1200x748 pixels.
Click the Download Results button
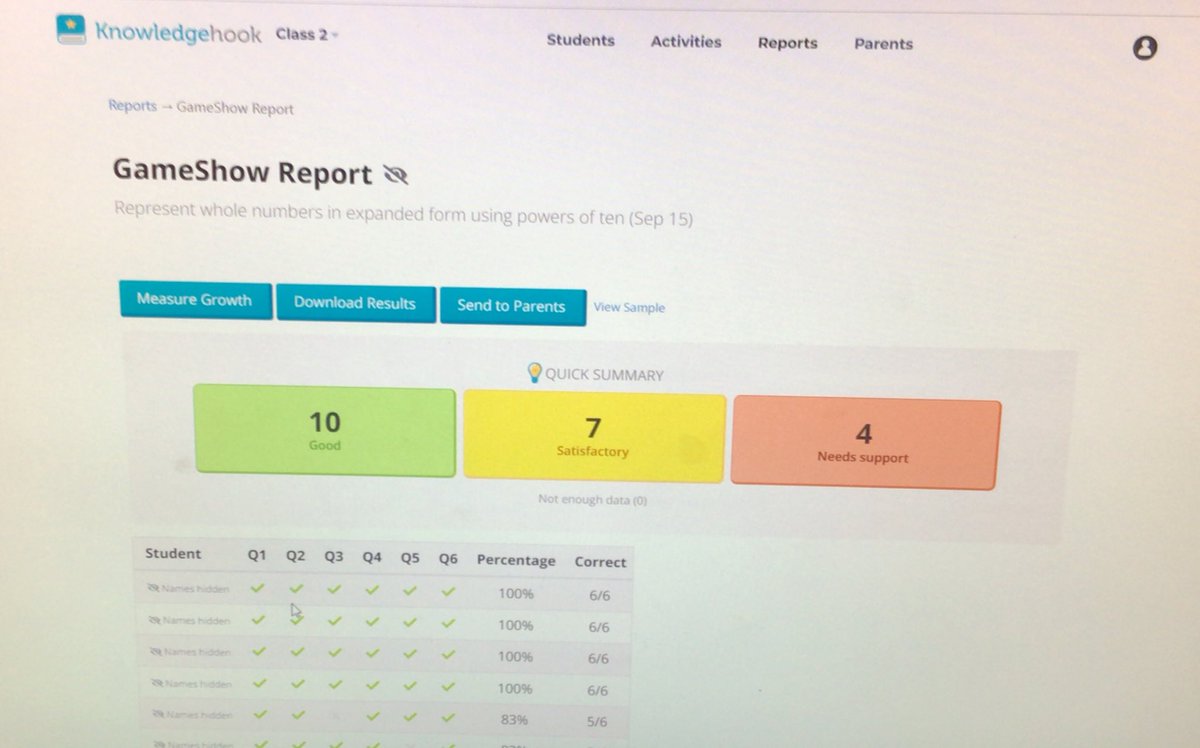click(354, 303)
